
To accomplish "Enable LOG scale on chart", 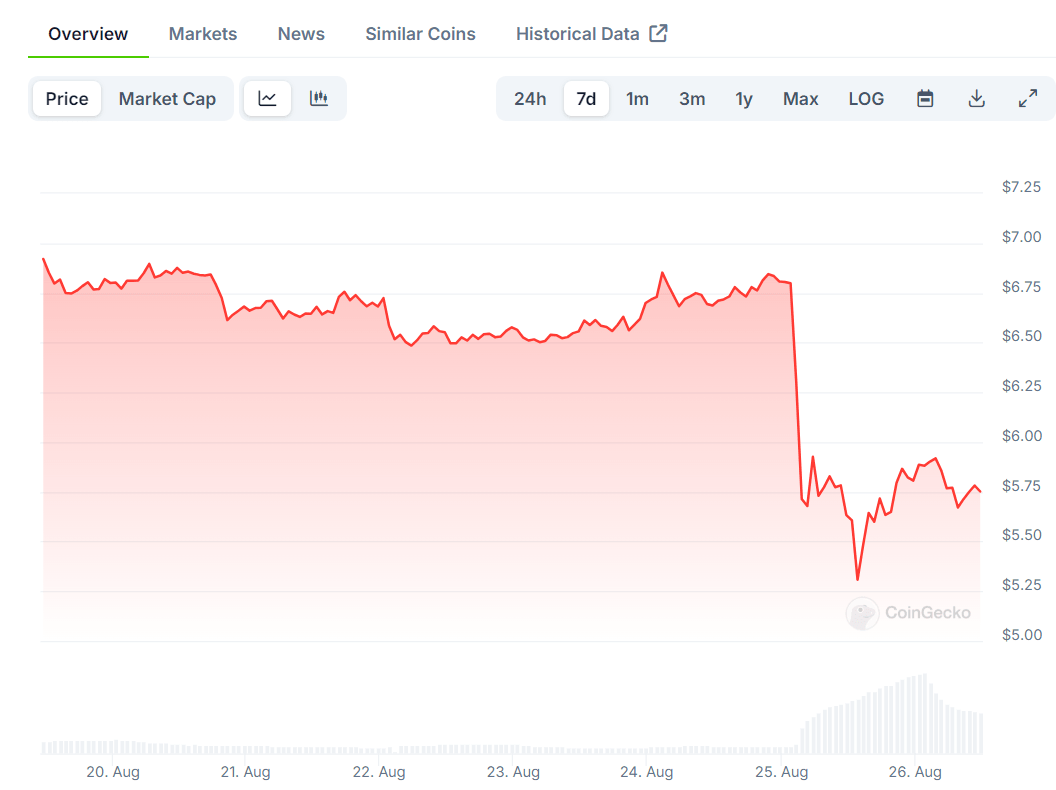I will [x=866, y=98].
